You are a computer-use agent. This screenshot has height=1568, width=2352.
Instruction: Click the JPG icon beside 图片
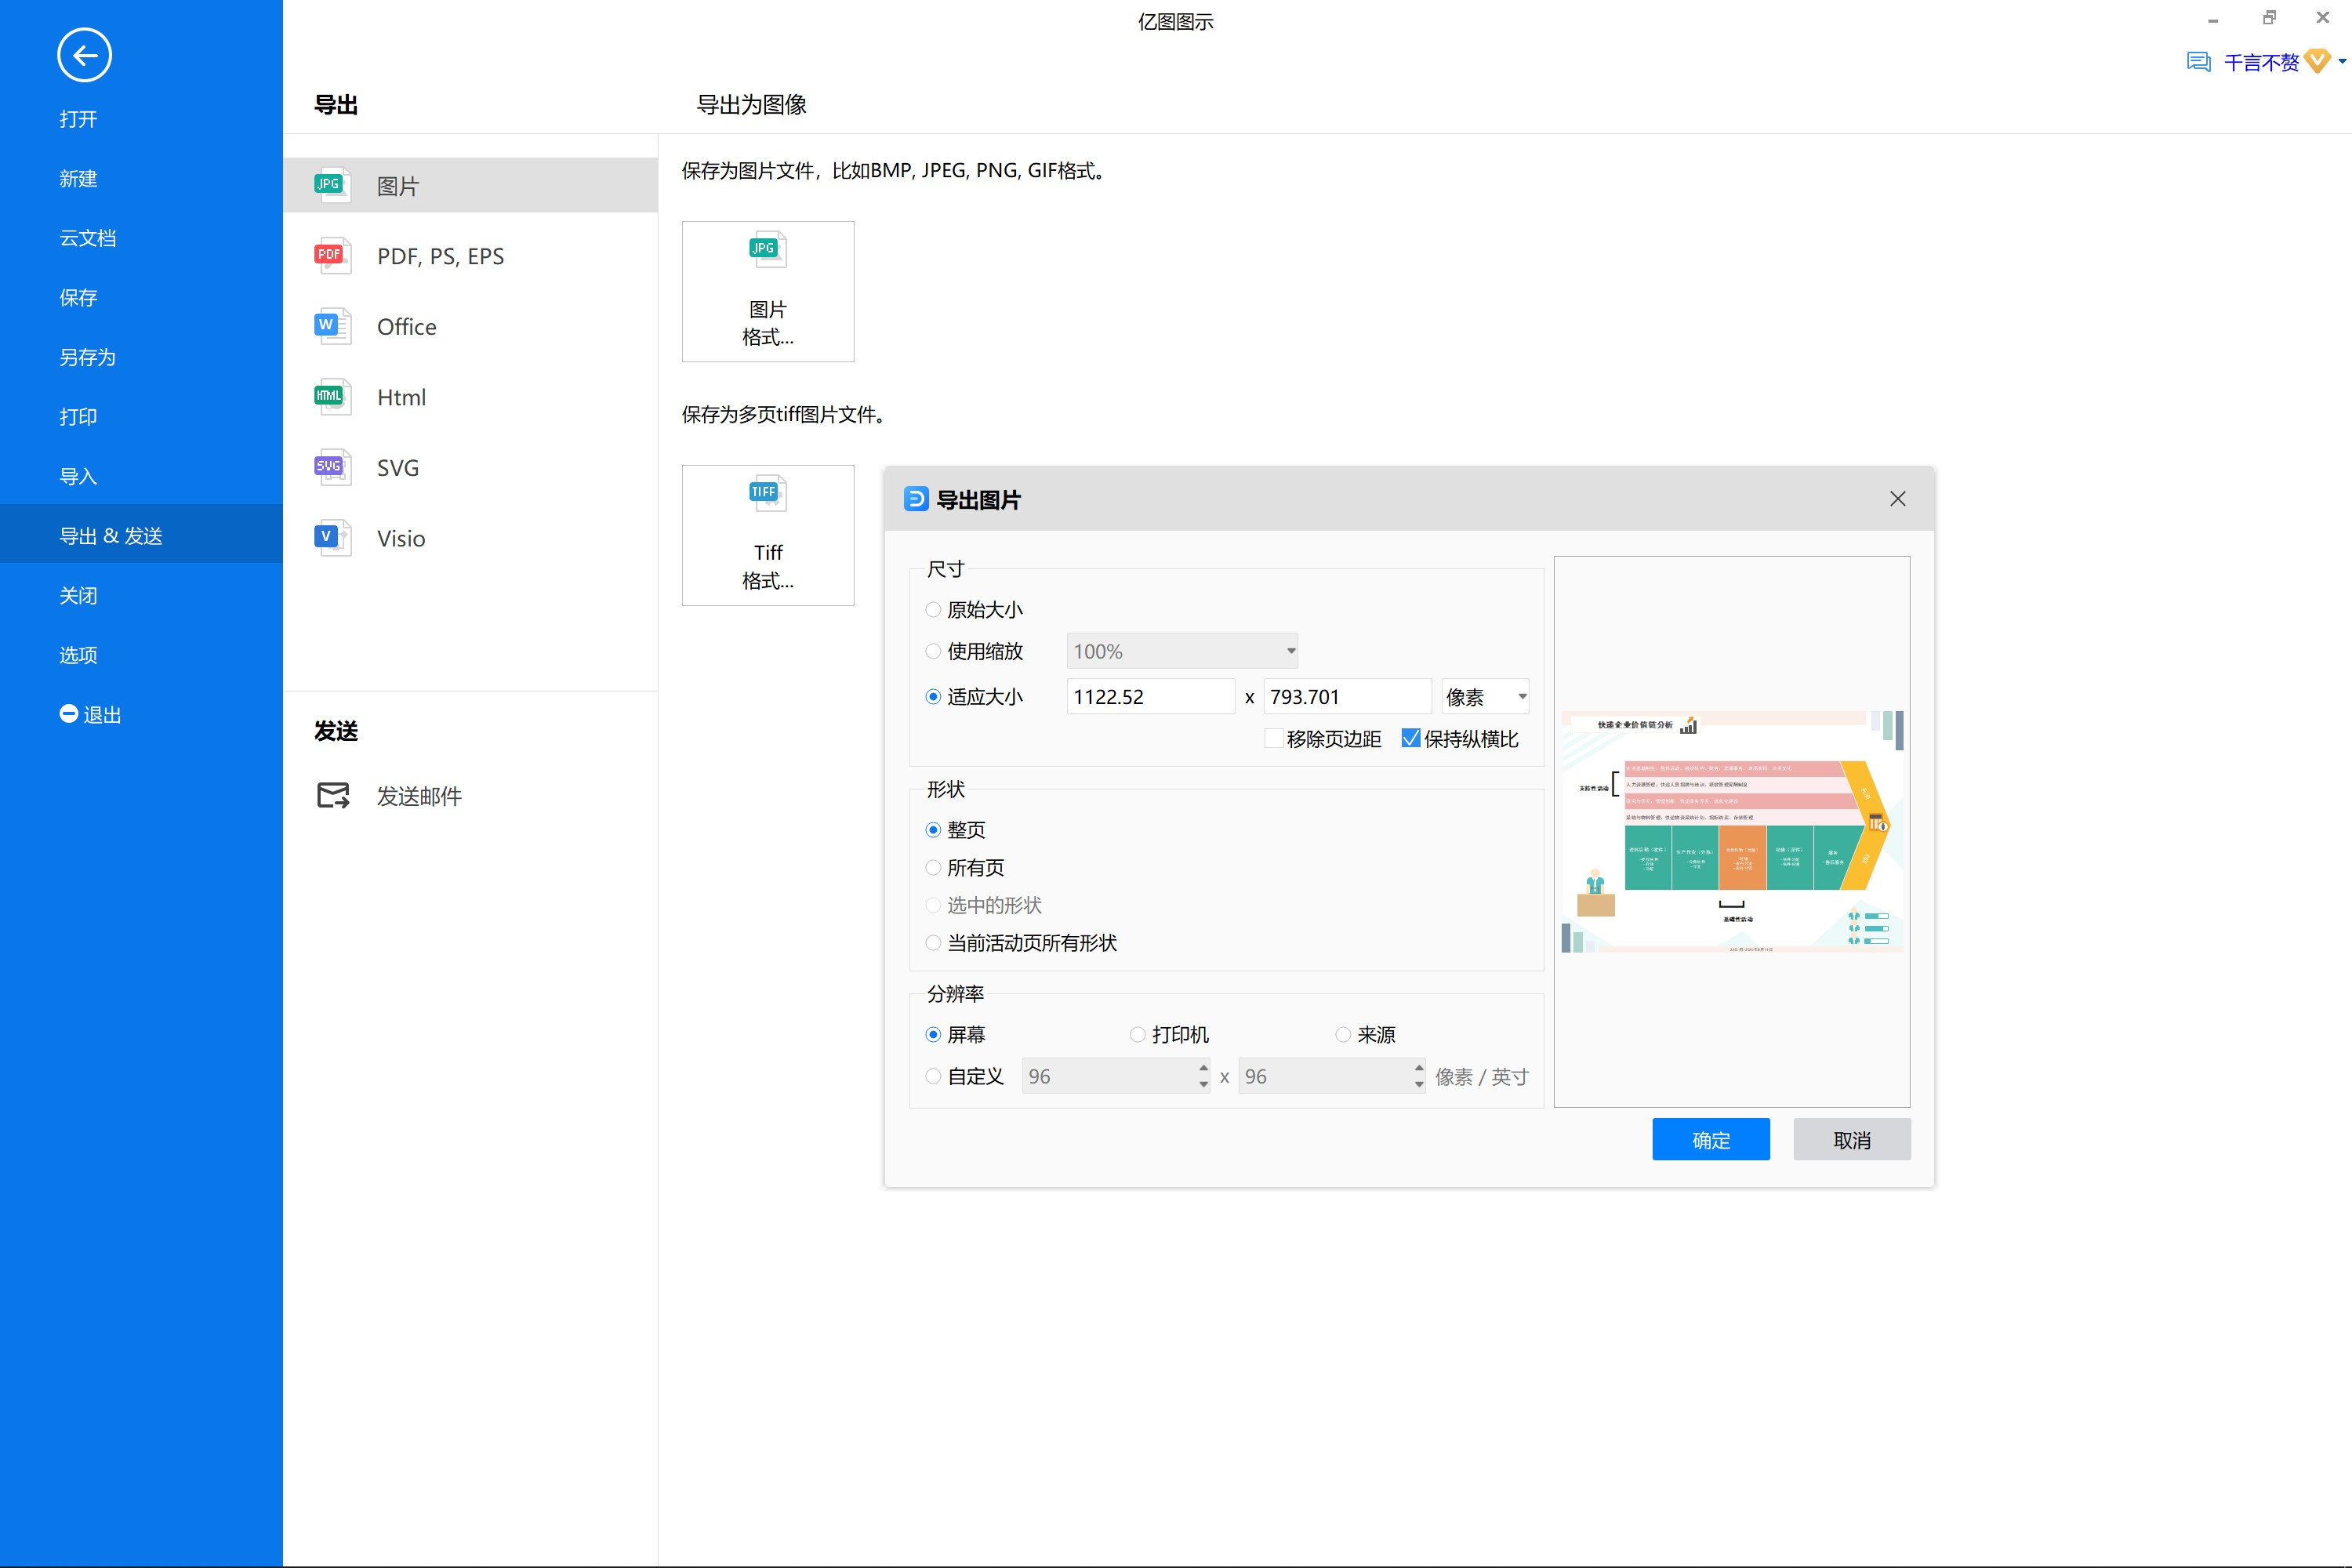[332, 185]
